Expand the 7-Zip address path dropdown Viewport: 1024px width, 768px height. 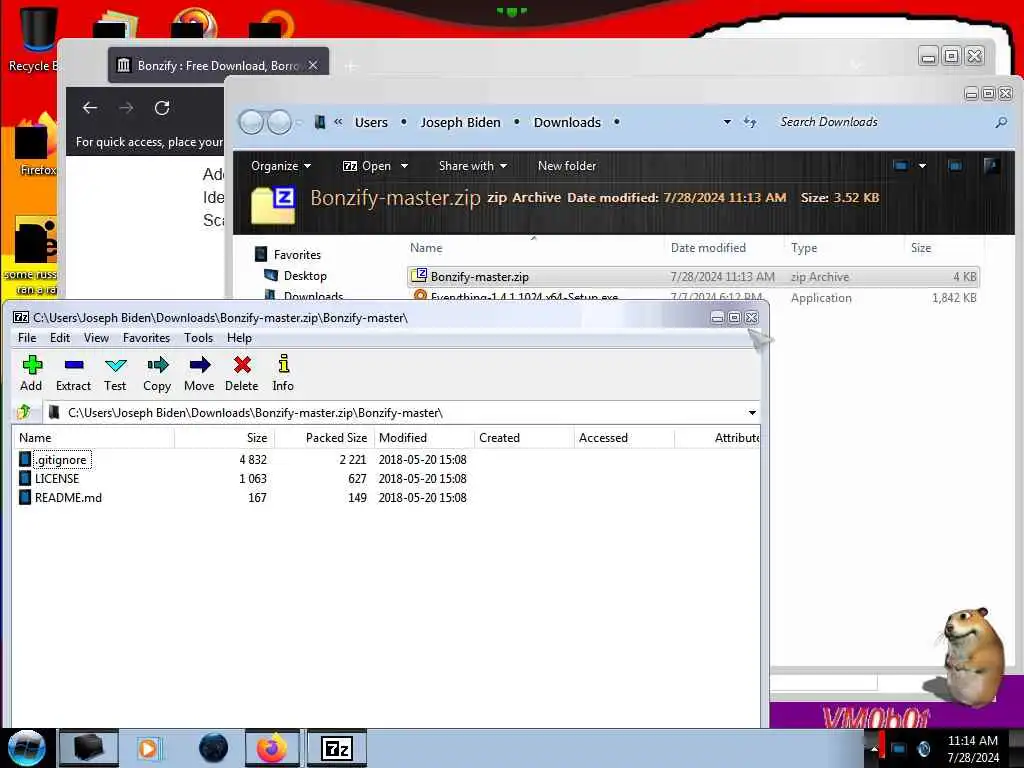752,413
